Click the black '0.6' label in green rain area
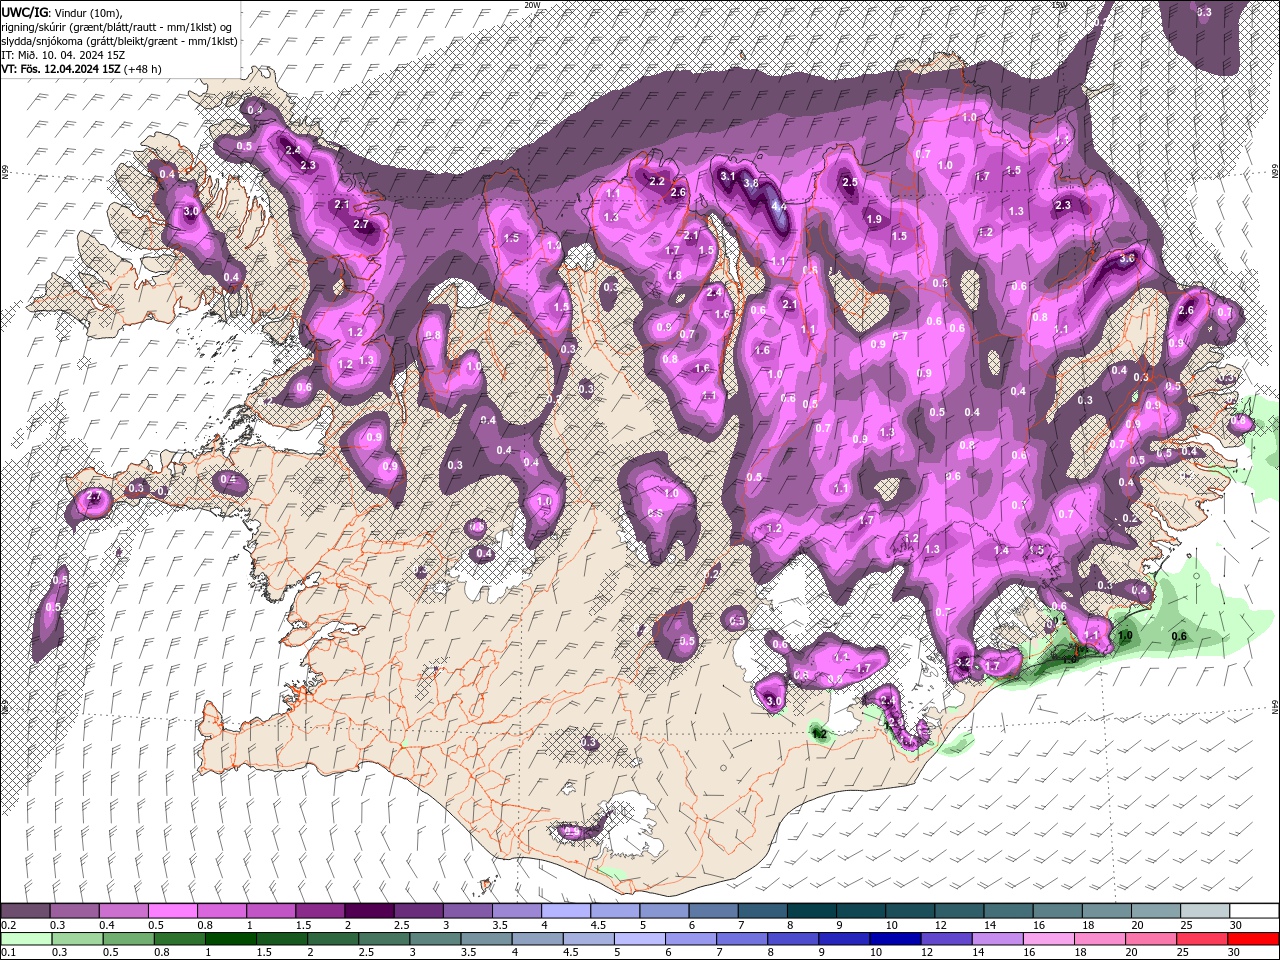The image size is (1280, 960). coord(1179,636)
